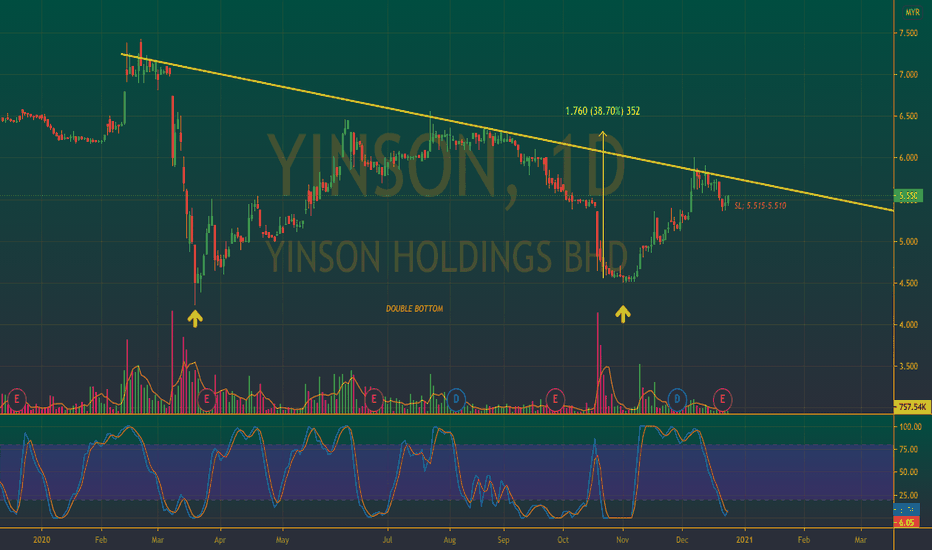Viewport: 932px width, 550px height.
Task: Select the SL: 5.515-5.510 stop loss note
Action: pyautogui.click(x=760, y=206)
